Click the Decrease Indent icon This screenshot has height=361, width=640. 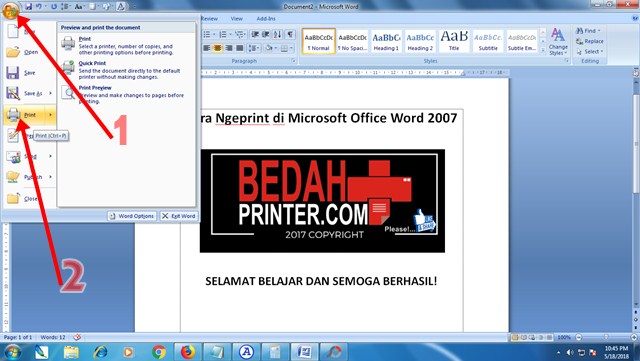pyautogui.click(x=255, y=35)
